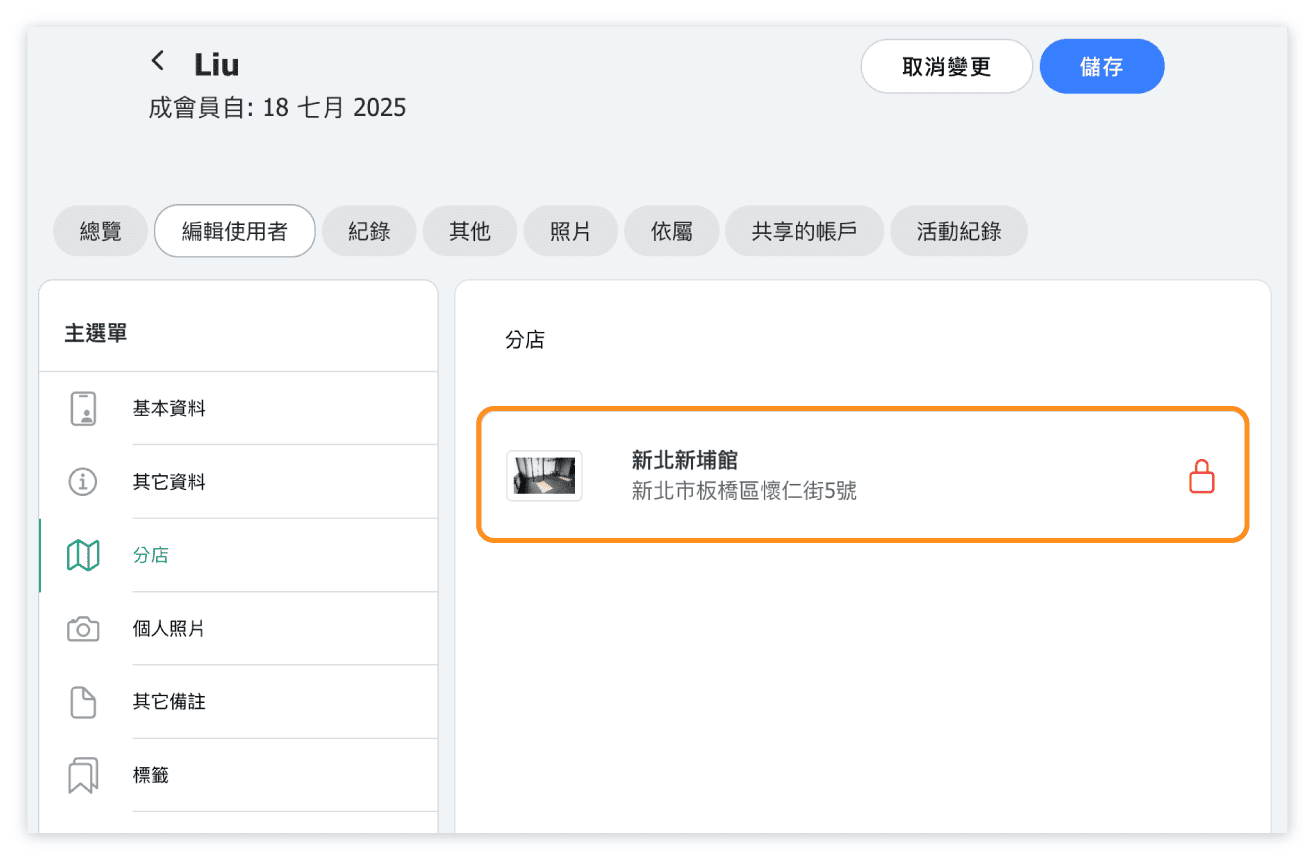
Task: Click the info circle icon for 其它資料
Action: tap(83, 482)
